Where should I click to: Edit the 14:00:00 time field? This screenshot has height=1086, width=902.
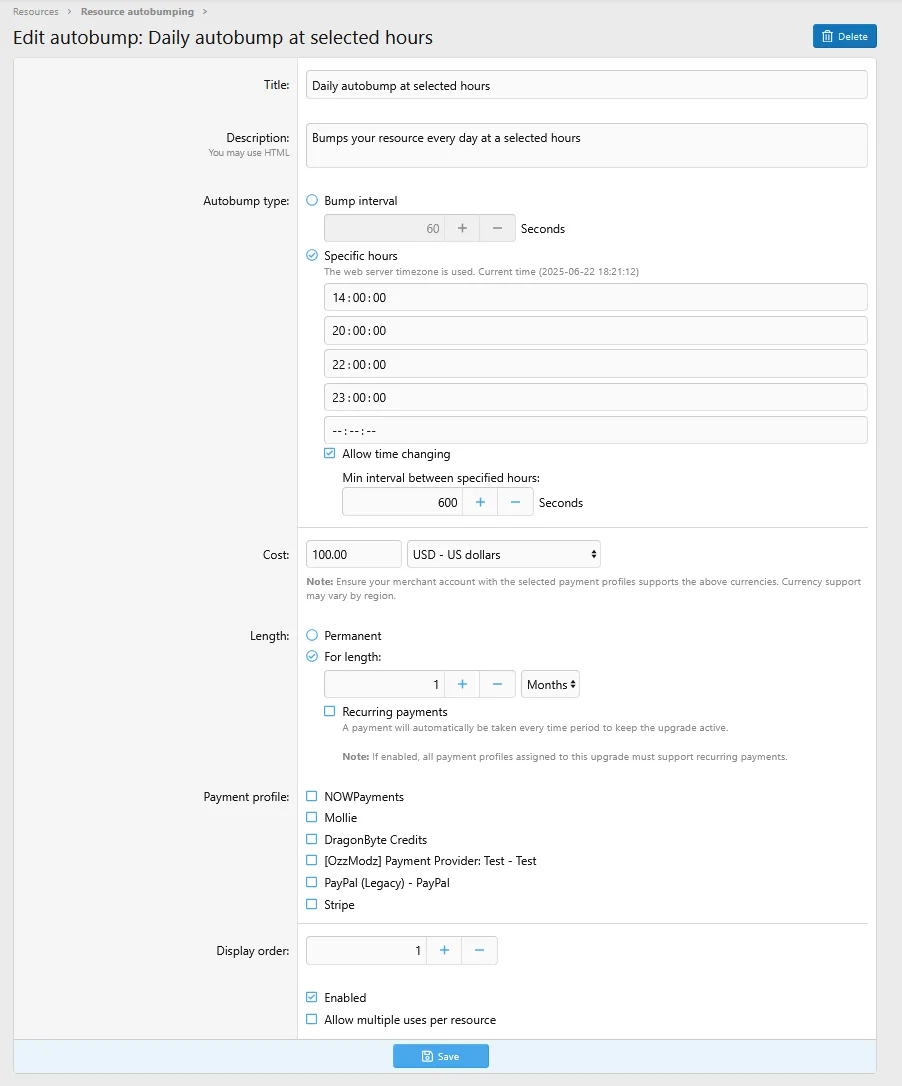[595, 297]
